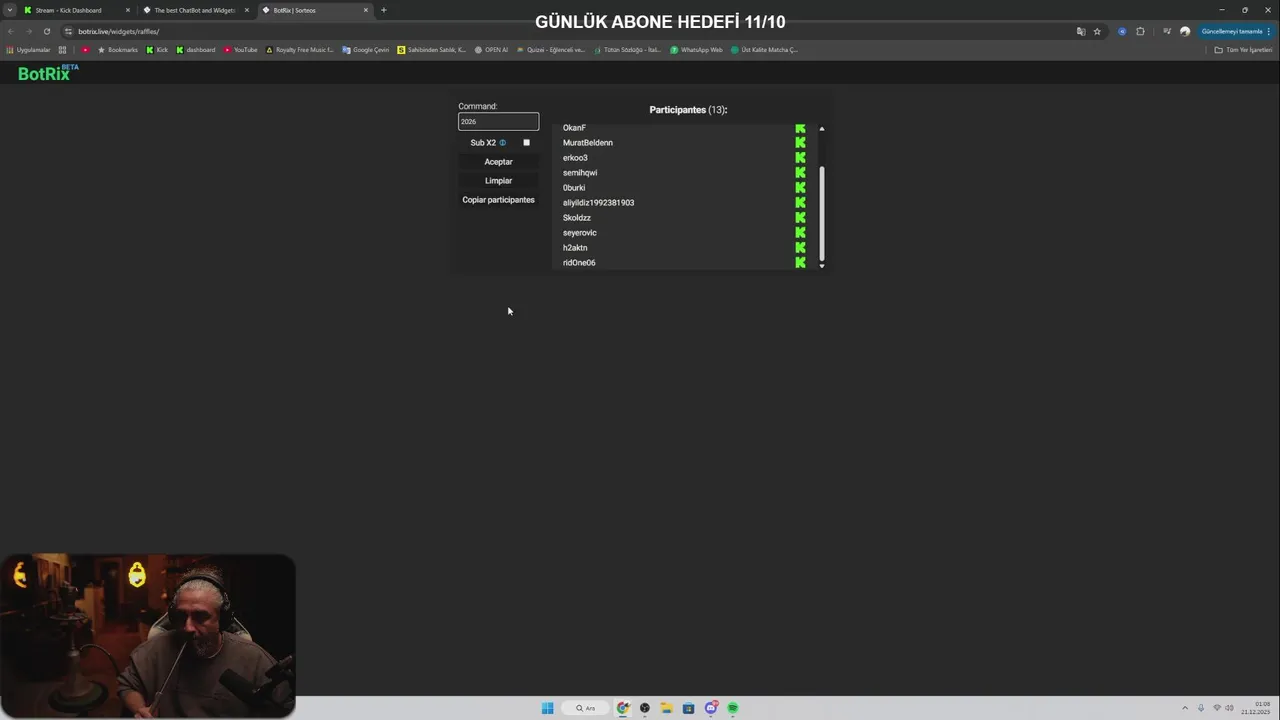Image resolution: width=1280 pixels, height=720 pixels.
Task: Click the Kick icon beside seyerovic
Action: click(x=800, y=233)
